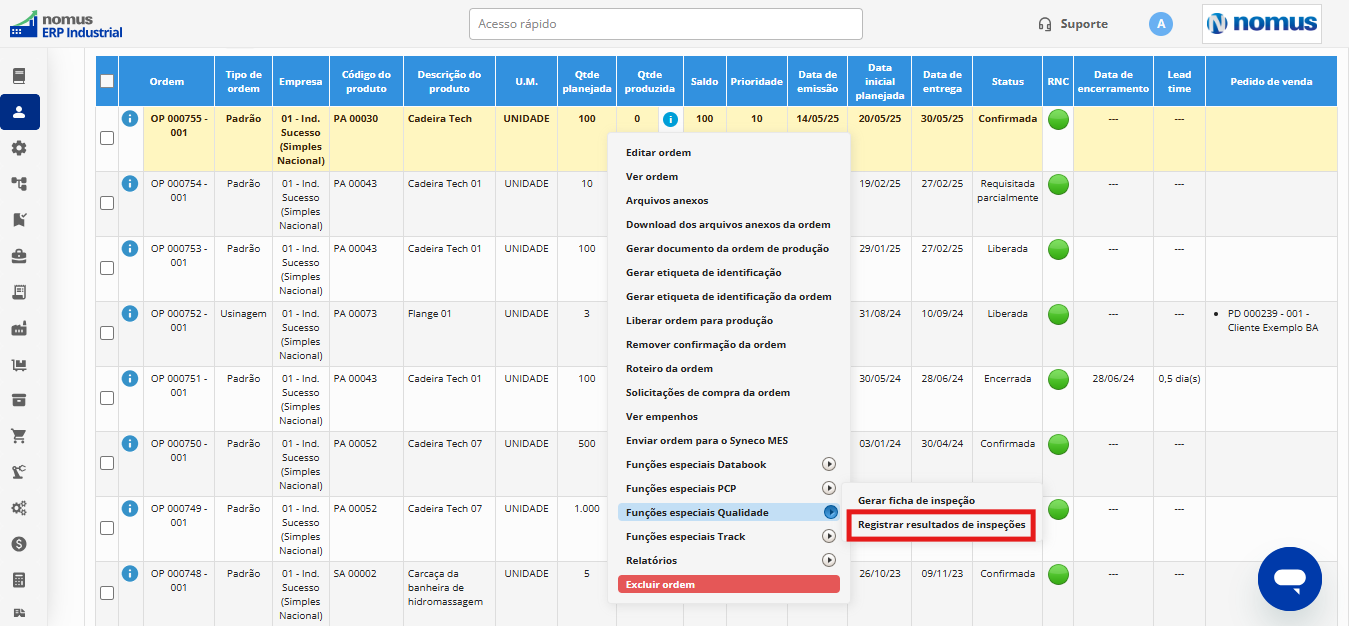This screenshot has width=1349, height=626.
Task: Open the robot arm icon in the sidebar
Action: click(19, 472)
